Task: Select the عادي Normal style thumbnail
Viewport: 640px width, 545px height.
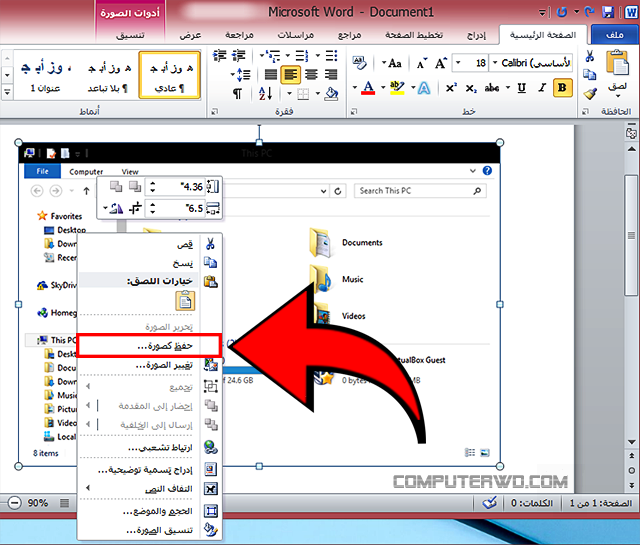Action: click(x=169, y=75)
